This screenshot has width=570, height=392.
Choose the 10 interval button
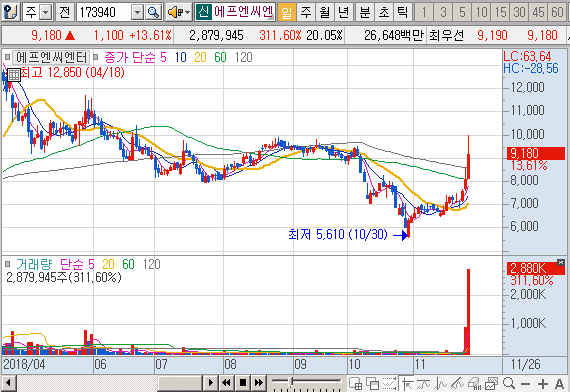coord(481,12)
